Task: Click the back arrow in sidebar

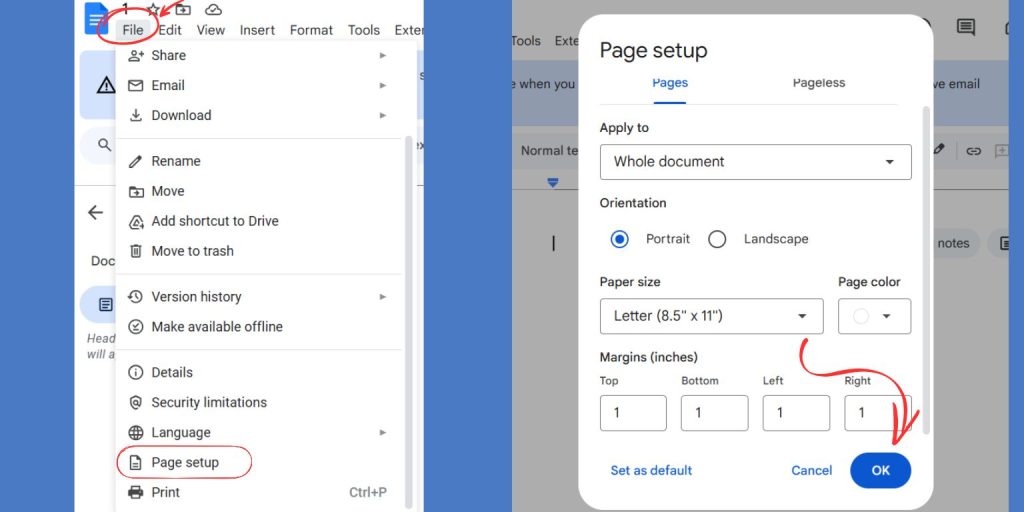Action: pos(95,212)
